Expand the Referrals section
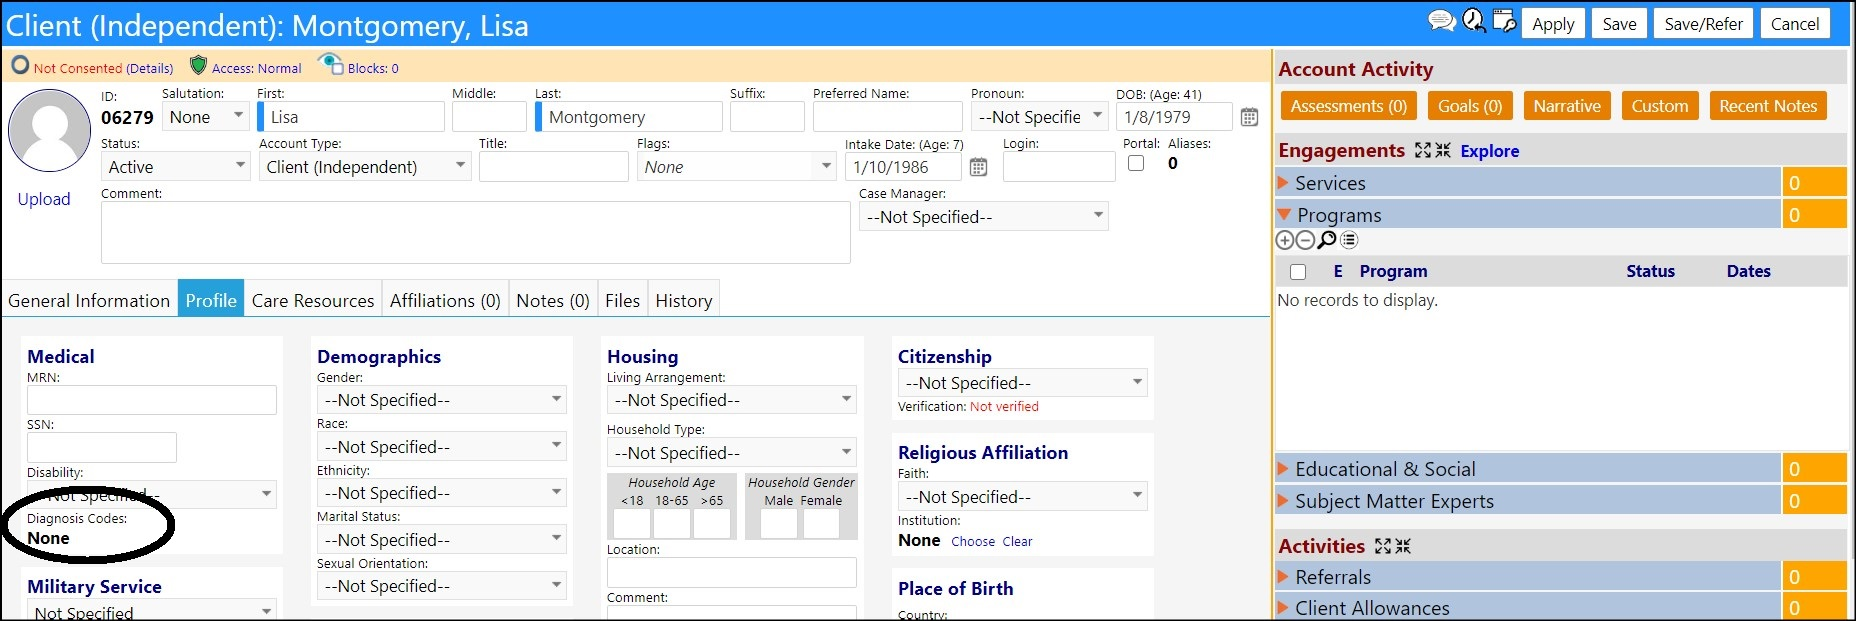The width and height of the screenshot is (1856, 621). (1284, 577)
